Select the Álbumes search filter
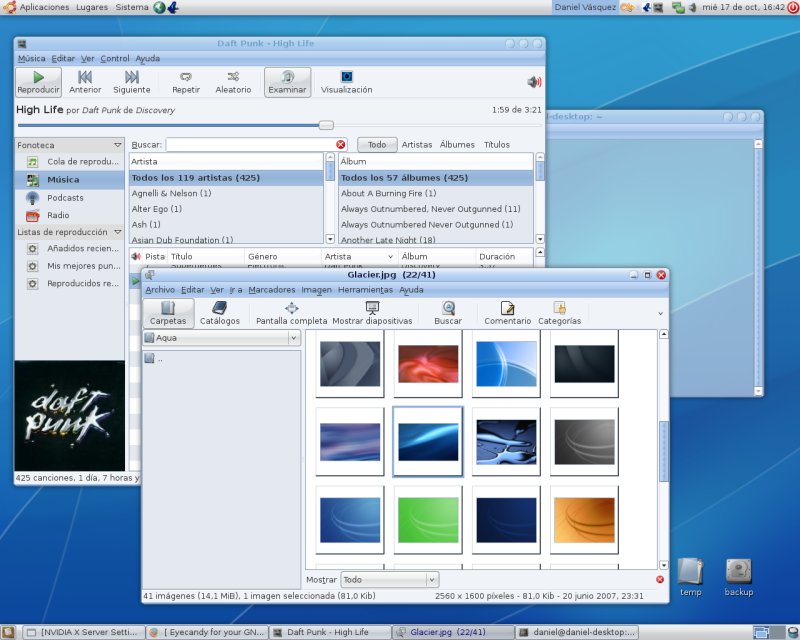Image resolution: width=800 pixels, height=640 pixels. [x=457, y=144]
